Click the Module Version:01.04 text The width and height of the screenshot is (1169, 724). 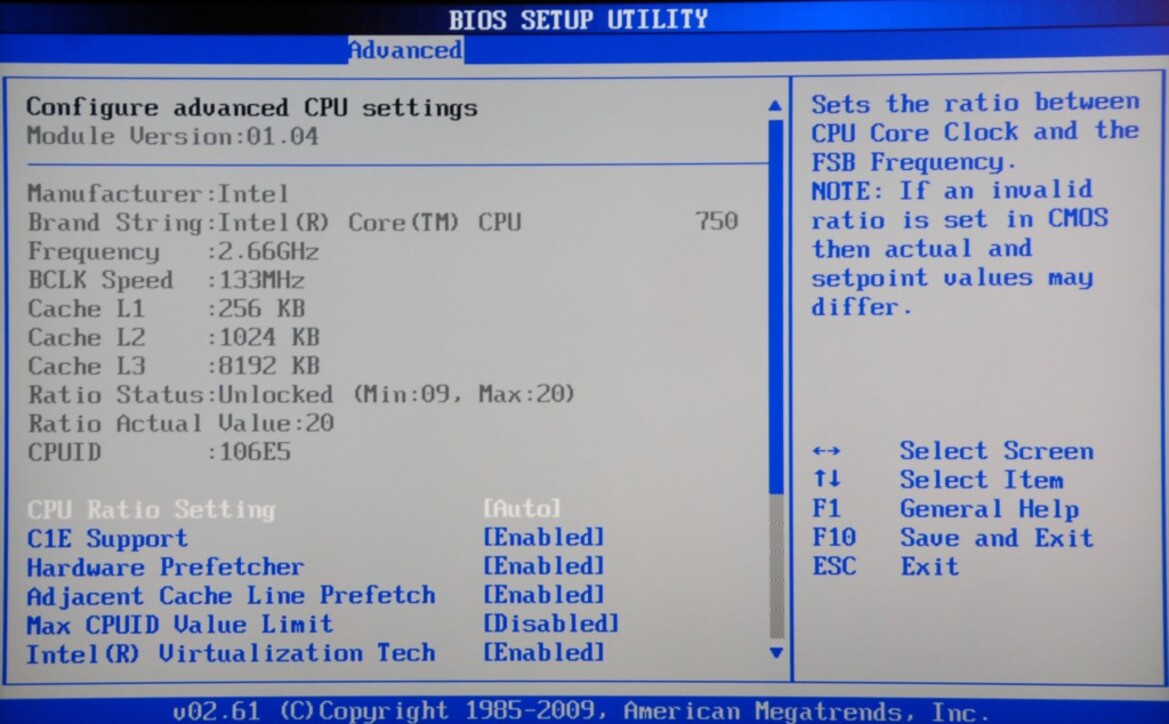click(172, 136)
